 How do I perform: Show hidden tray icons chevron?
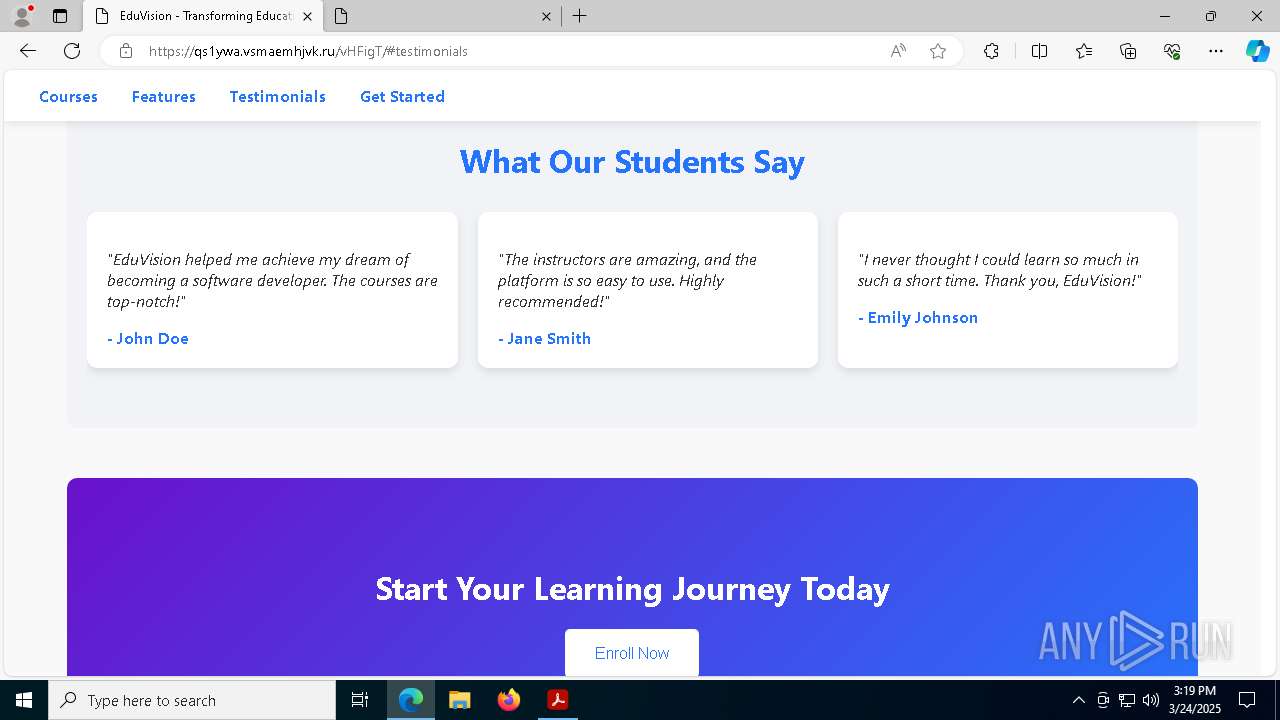point(1078,700)
